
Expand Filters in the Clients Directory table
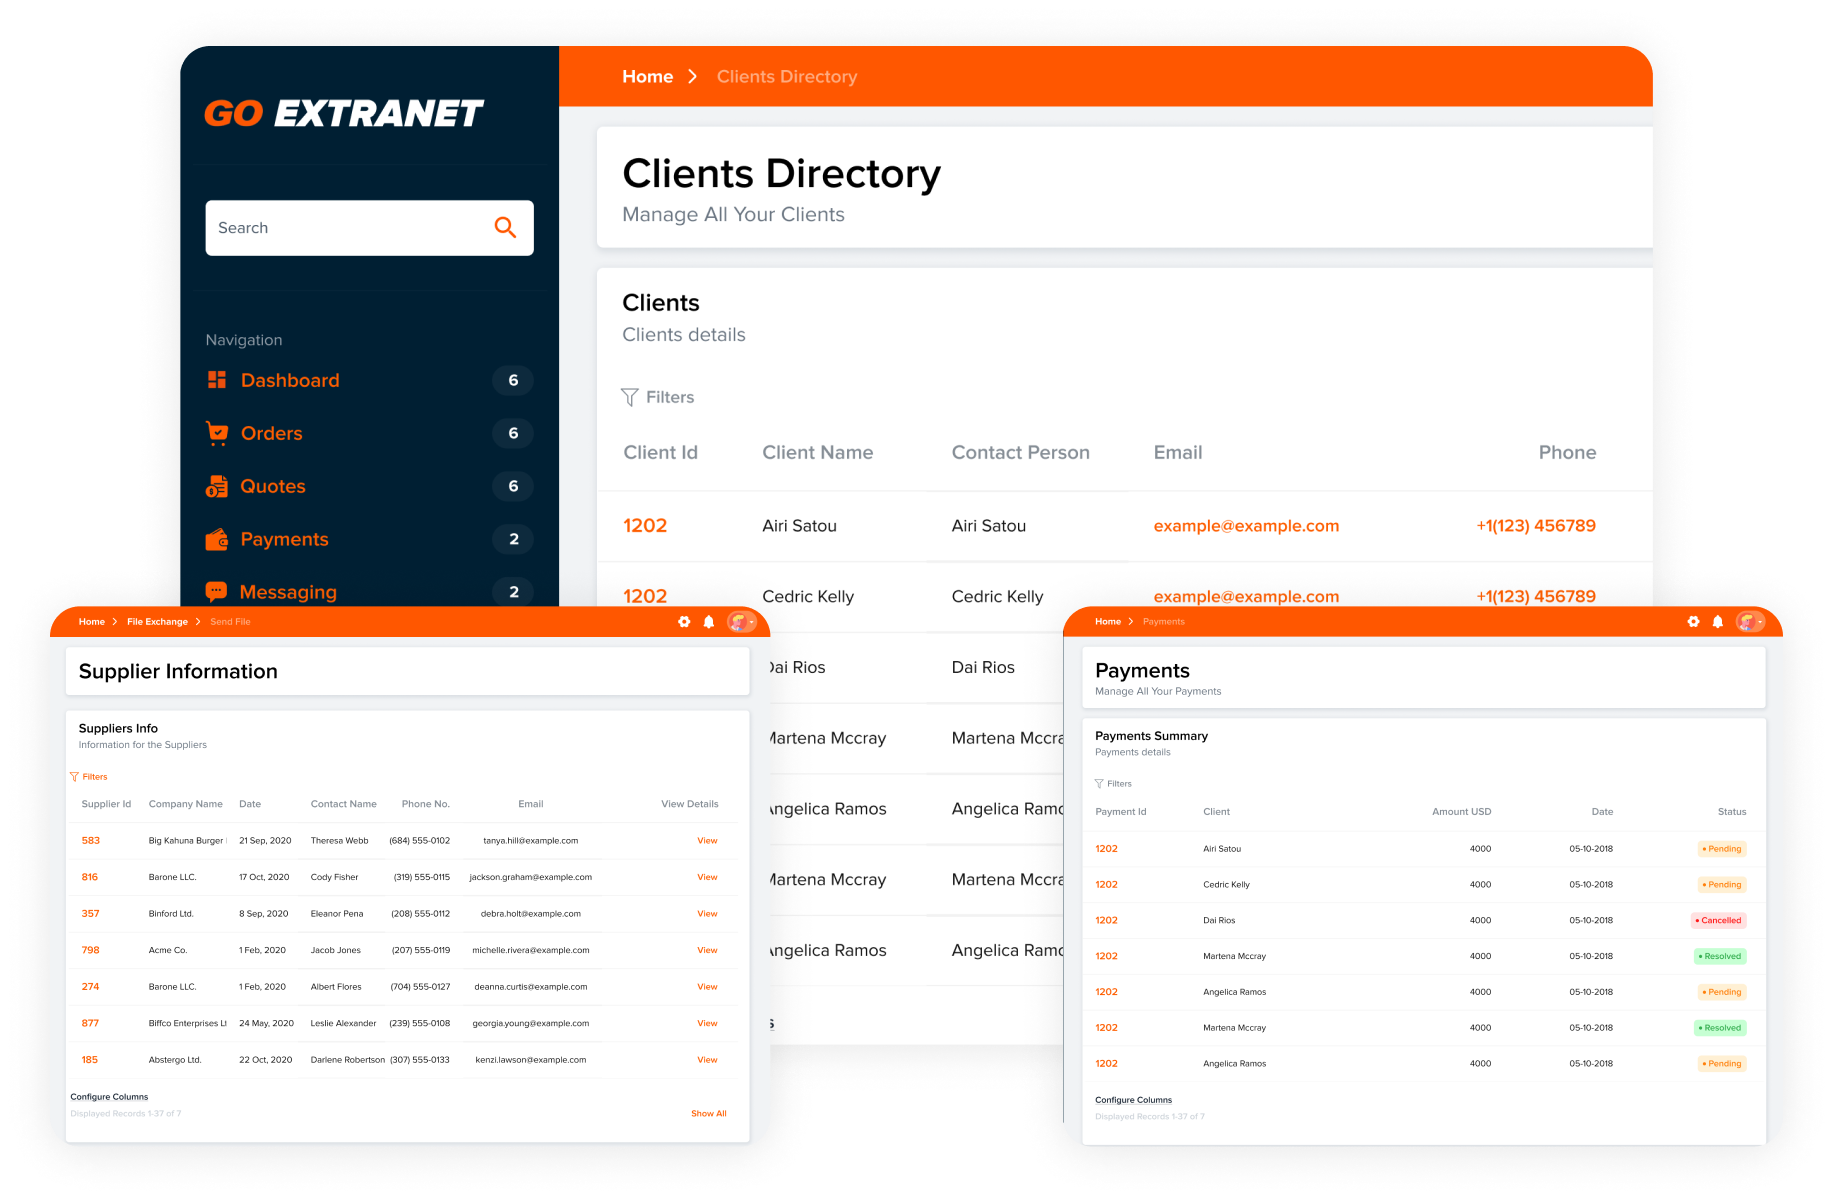pyautogui.click(x=658, y=397)
